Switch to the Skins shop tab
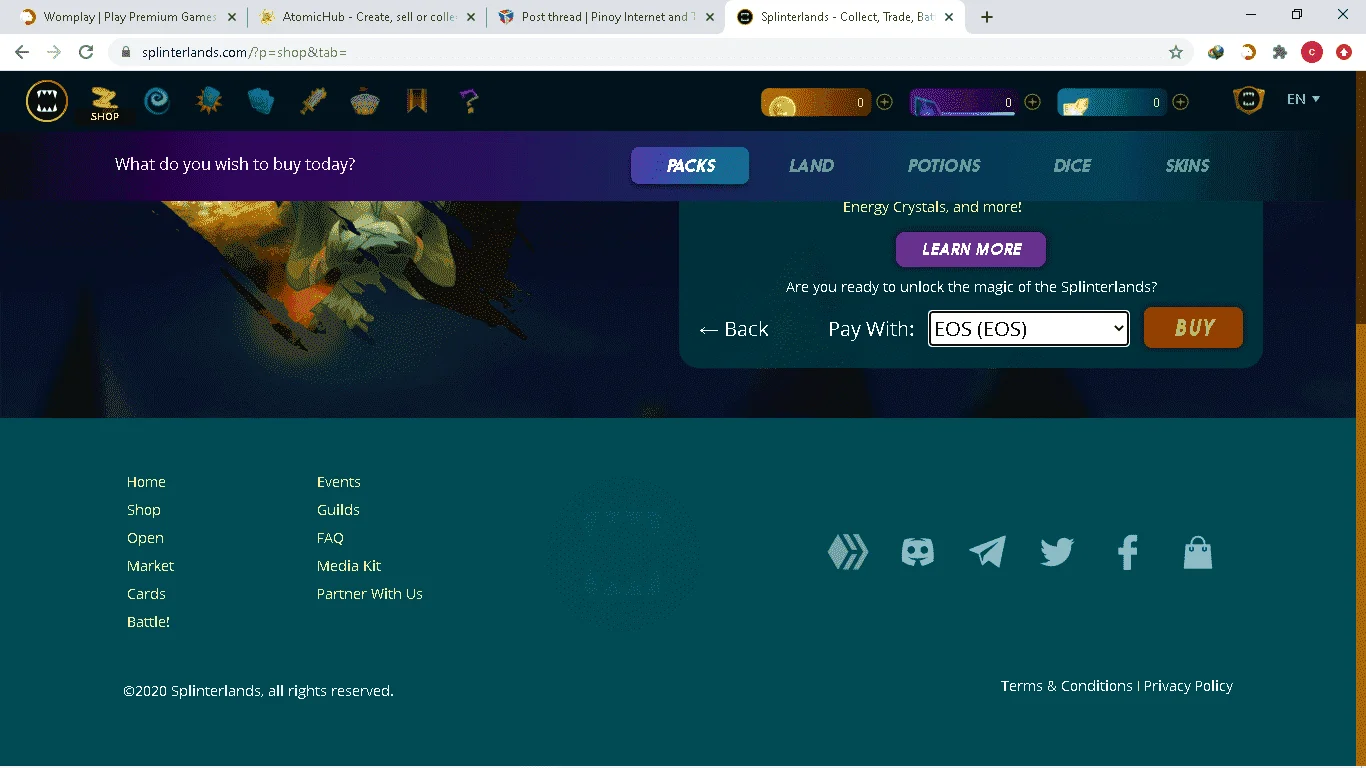 (x=1187, y=166)
